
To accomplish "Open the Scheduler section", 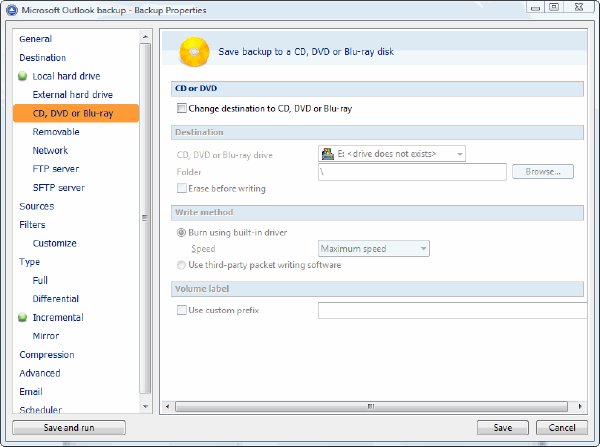I will click(41, 409).
